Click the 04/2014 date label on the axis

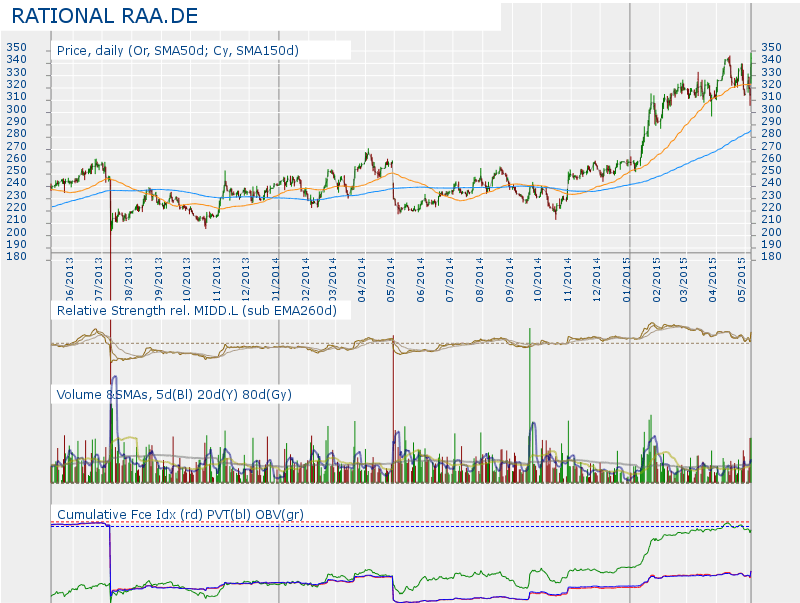(x=362, y=280)
